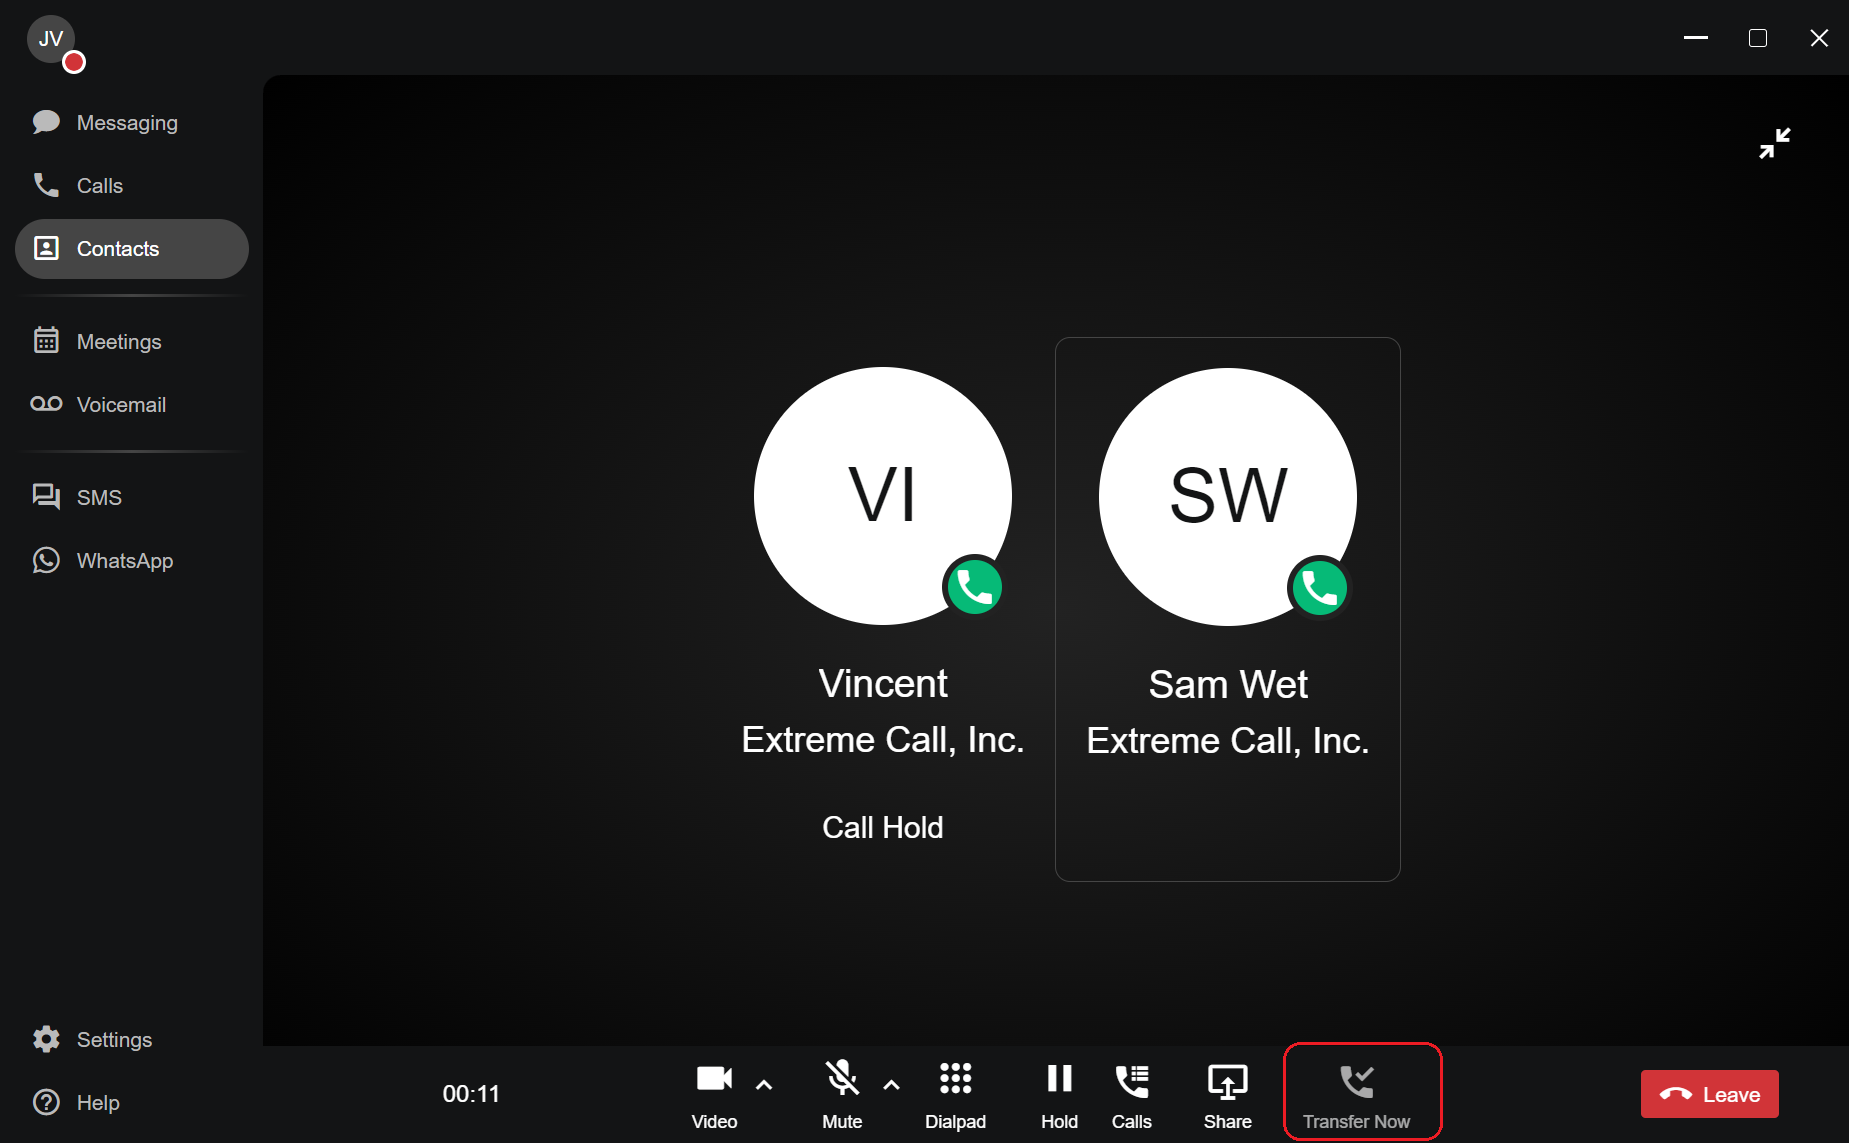Toggle Hold on the current call

tap(1059, 1093)
